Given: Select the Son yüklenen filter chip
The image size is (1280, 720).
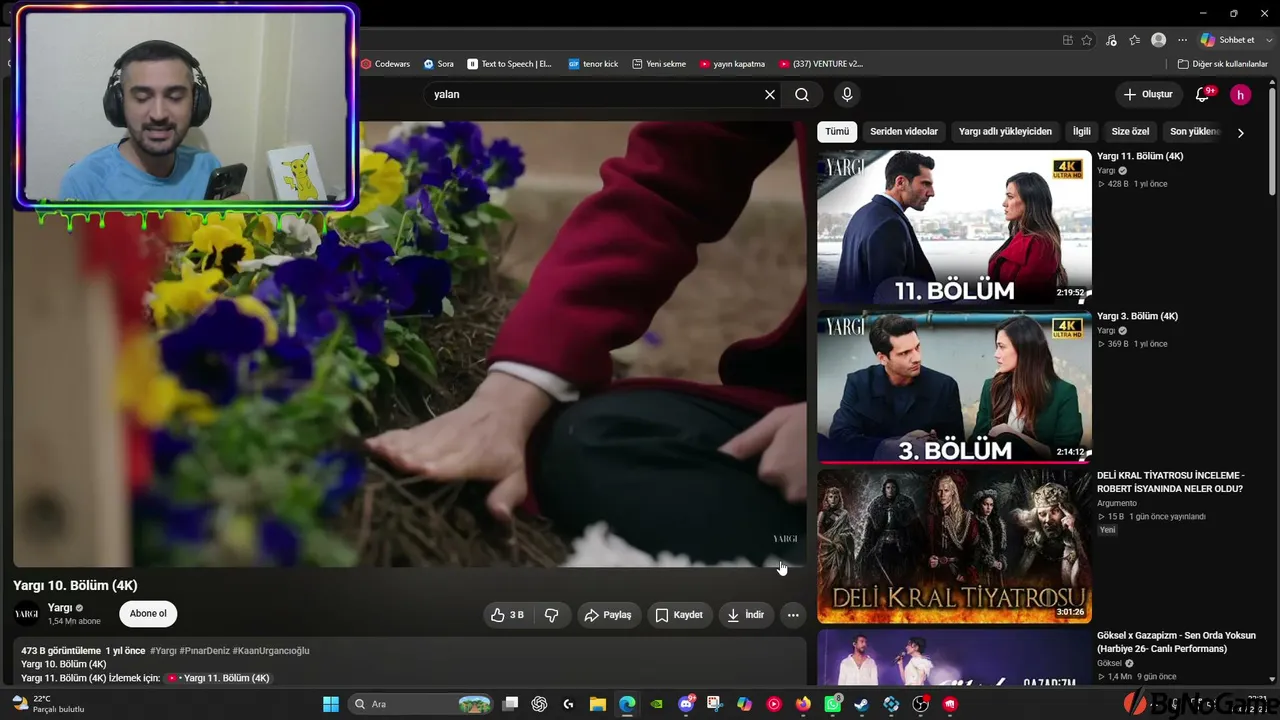Looking at the screenshot, I should 1195,132.
